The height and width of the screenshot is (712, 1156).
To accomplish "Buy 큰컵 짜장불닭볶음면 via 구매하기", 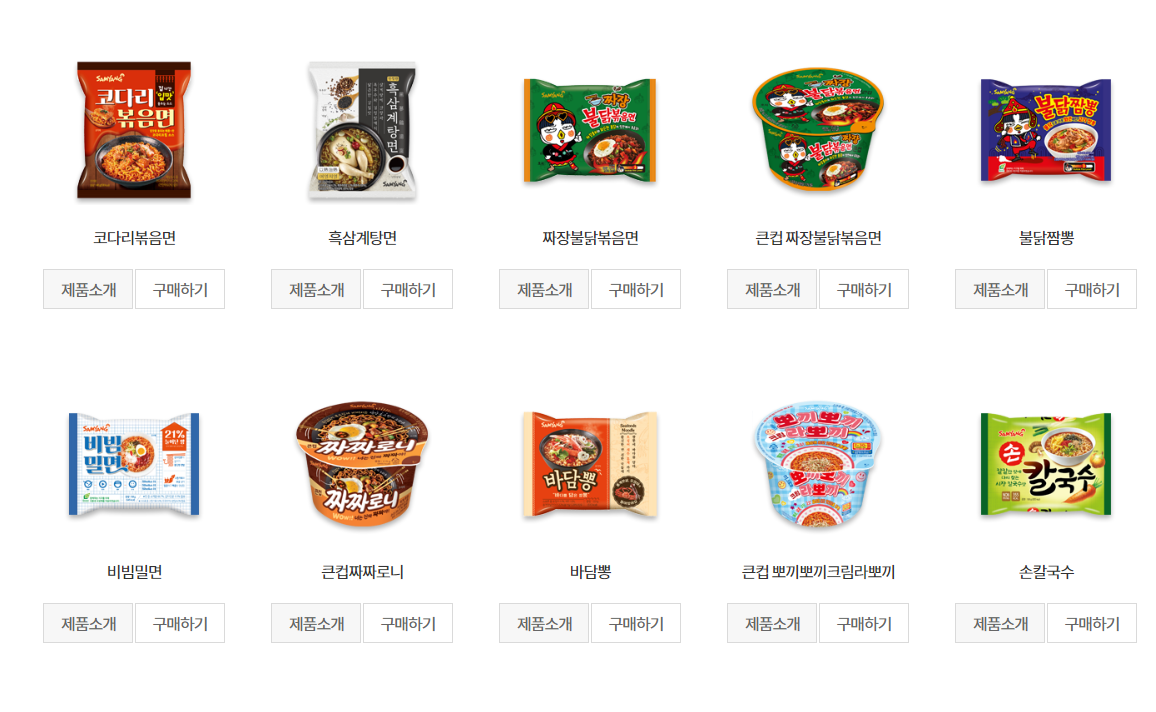I will pos(864,290).
